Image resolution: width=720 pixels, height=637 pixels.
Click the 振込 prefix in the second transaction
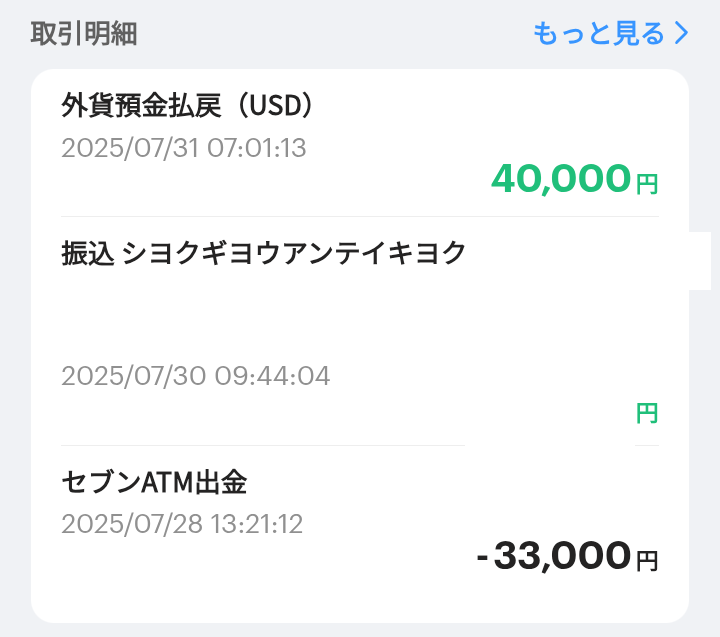click(x=86, y=253)
